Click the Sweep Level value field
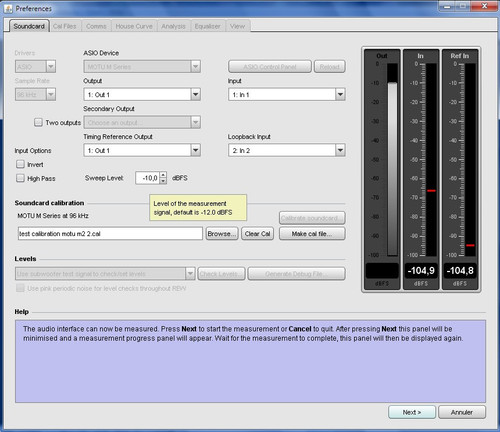The width and height of the screenshot is (500, 432). pyautogui.click(x=148, y=178)
